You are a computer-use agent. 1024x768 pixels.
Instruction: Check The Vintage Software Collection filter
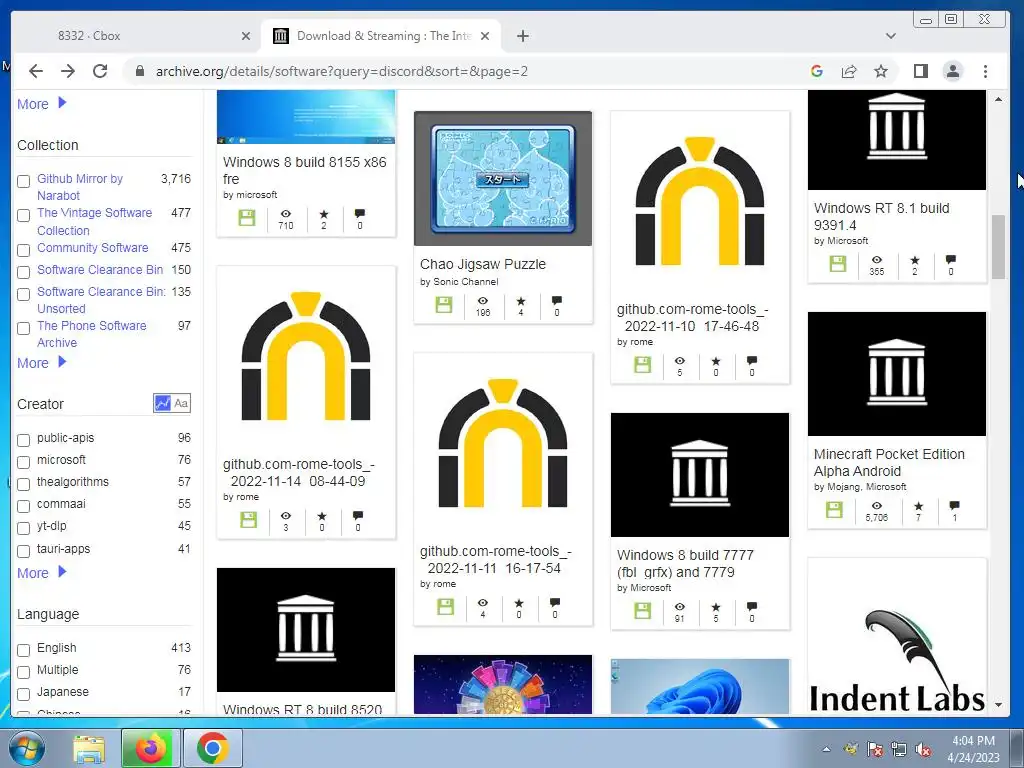(24, 215)
